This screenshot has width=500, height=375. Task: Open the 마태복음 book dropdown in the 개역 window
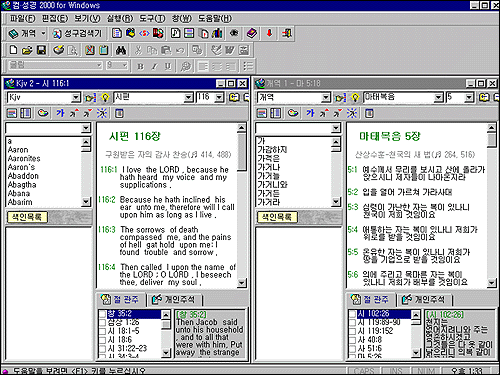tap(439, 97)
